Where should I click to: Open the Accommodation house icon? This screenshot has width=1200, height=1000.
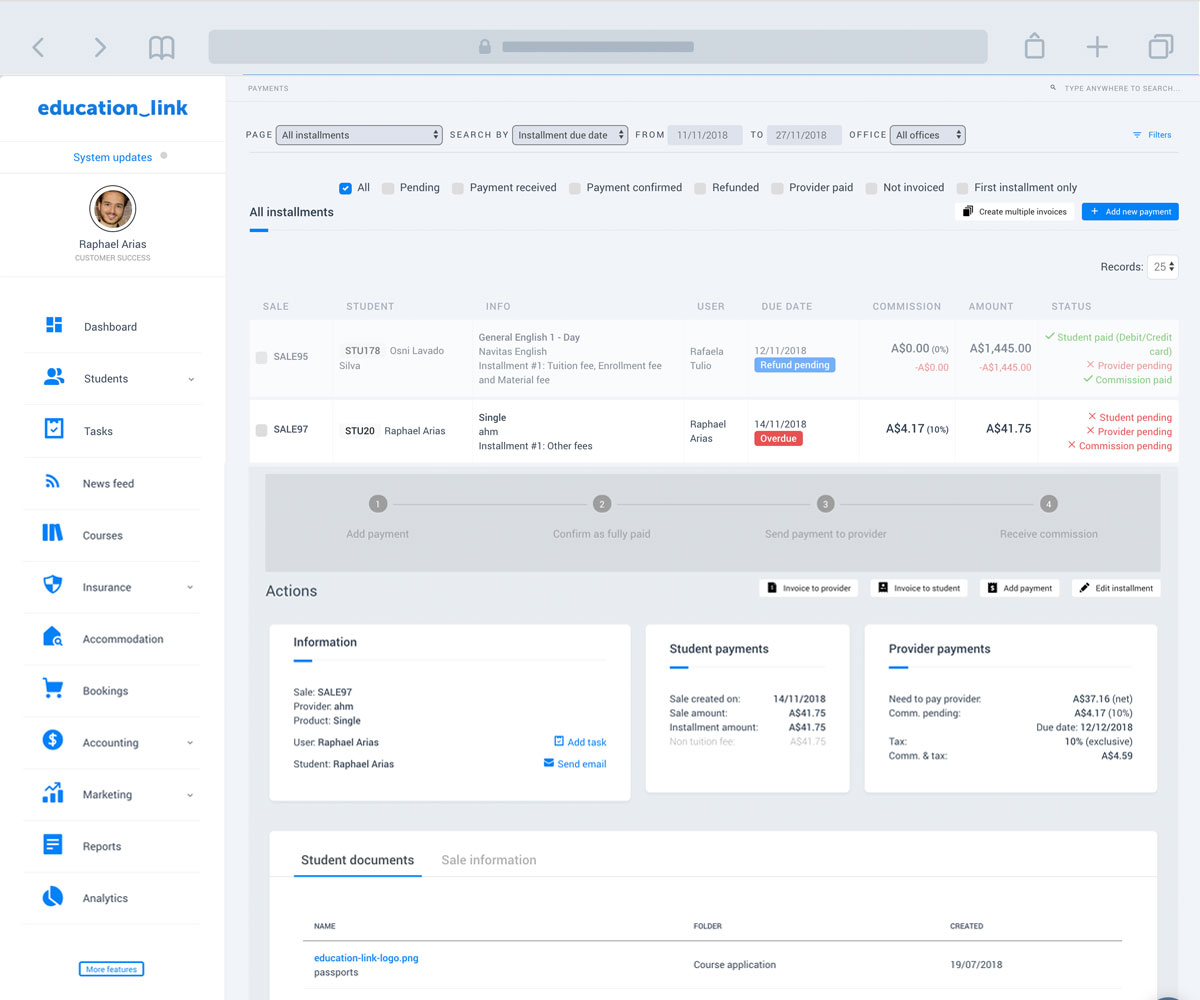54,637
